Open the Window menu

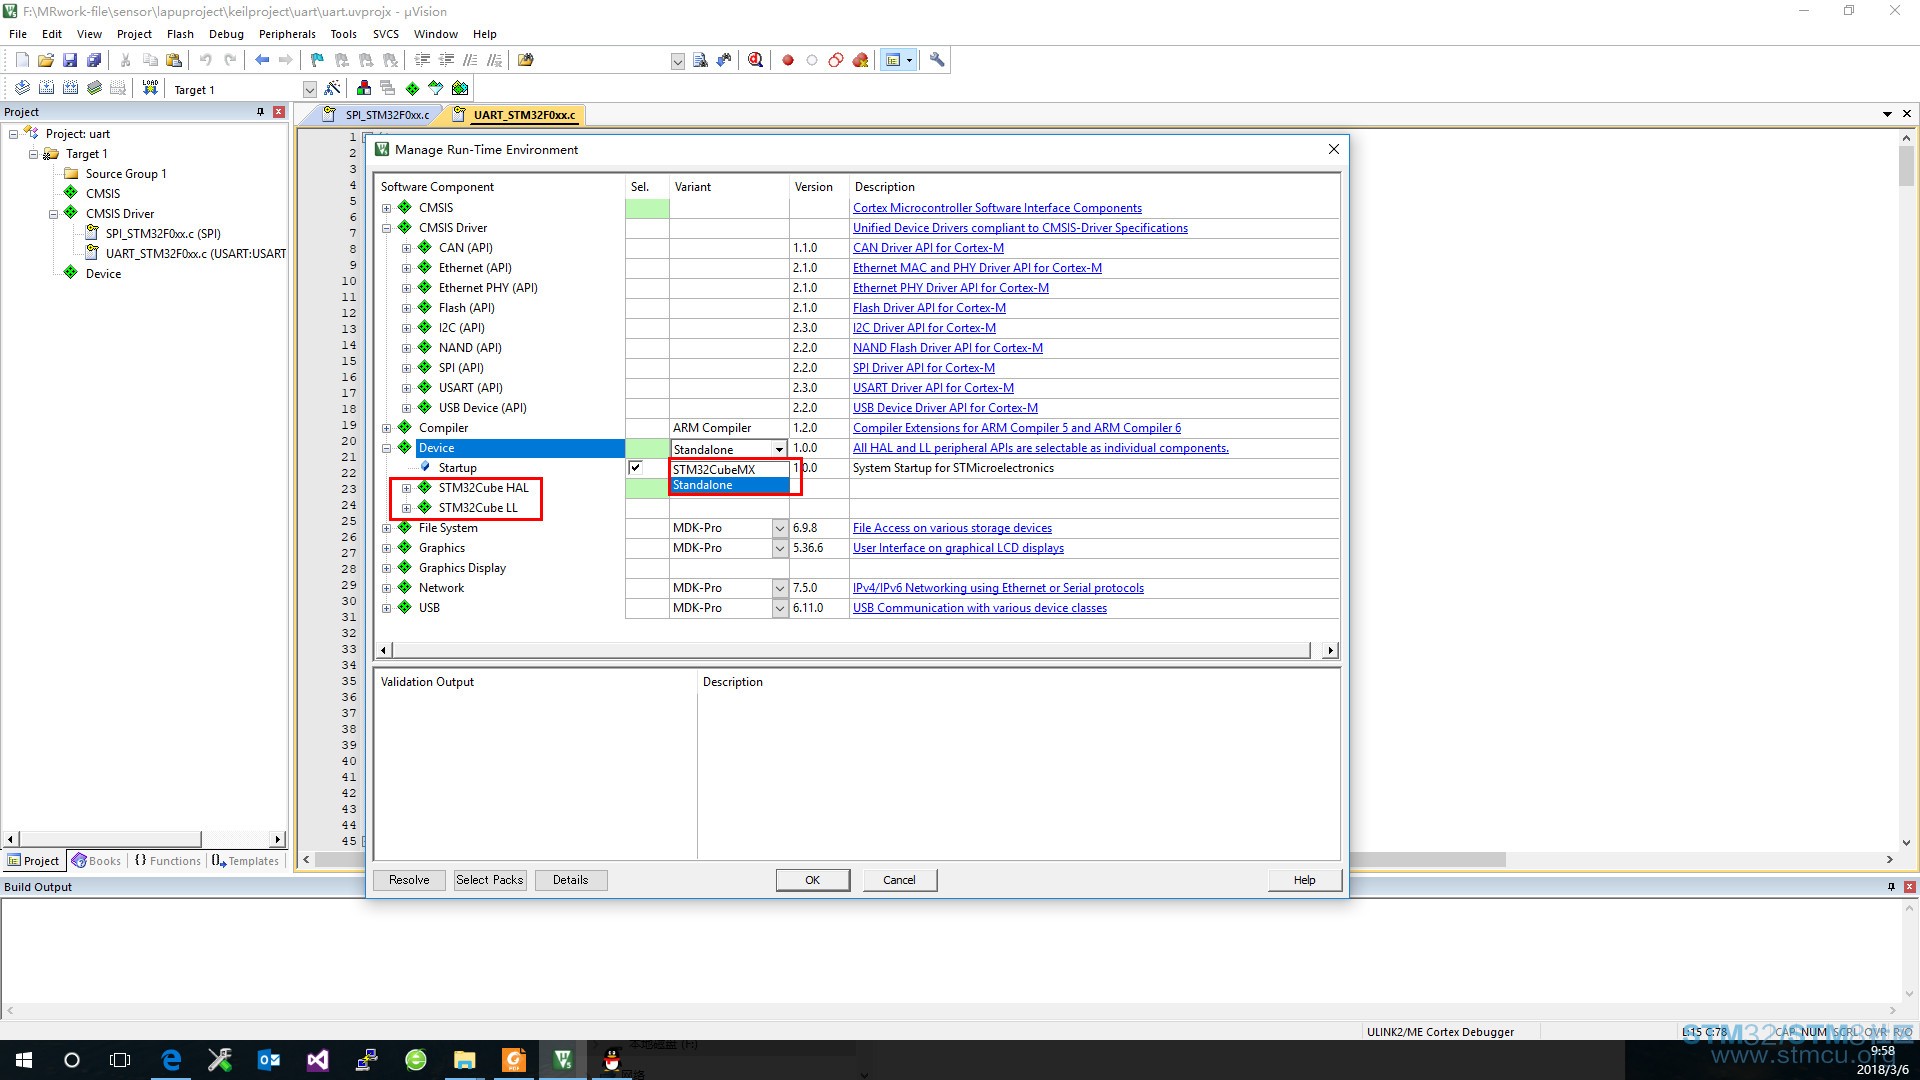point(436,34)
